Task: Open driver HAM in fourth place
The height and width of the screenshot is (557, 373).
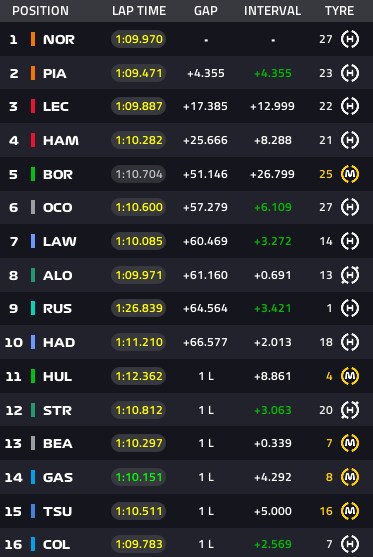Action: (61, 140)
